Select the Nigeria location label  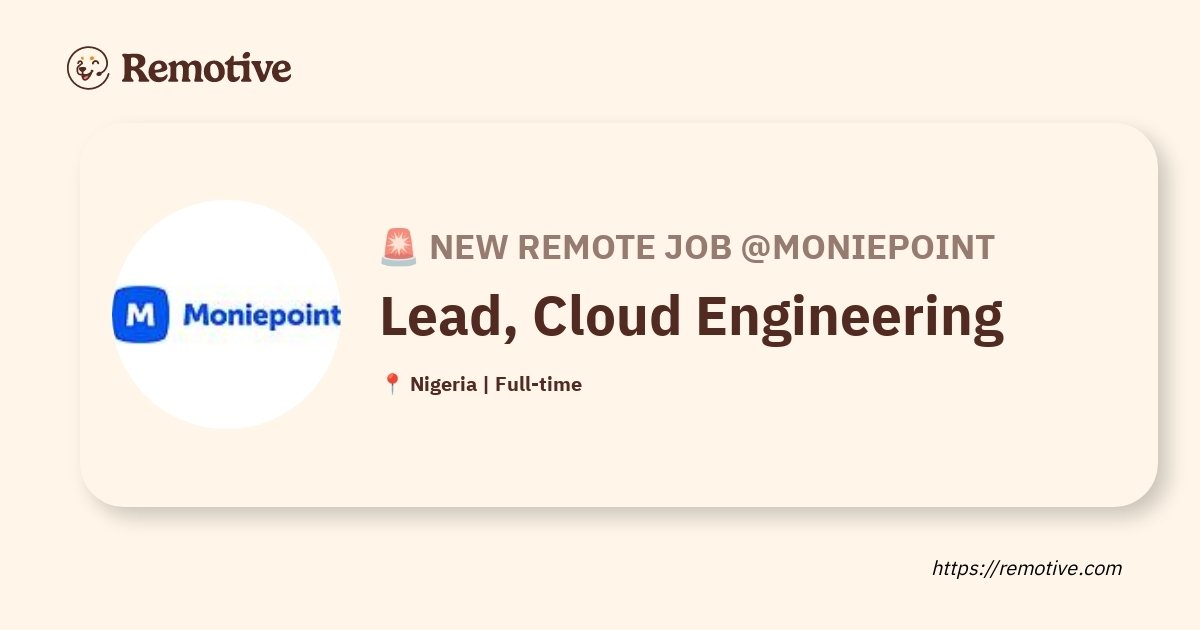click(x=443, y=384)
